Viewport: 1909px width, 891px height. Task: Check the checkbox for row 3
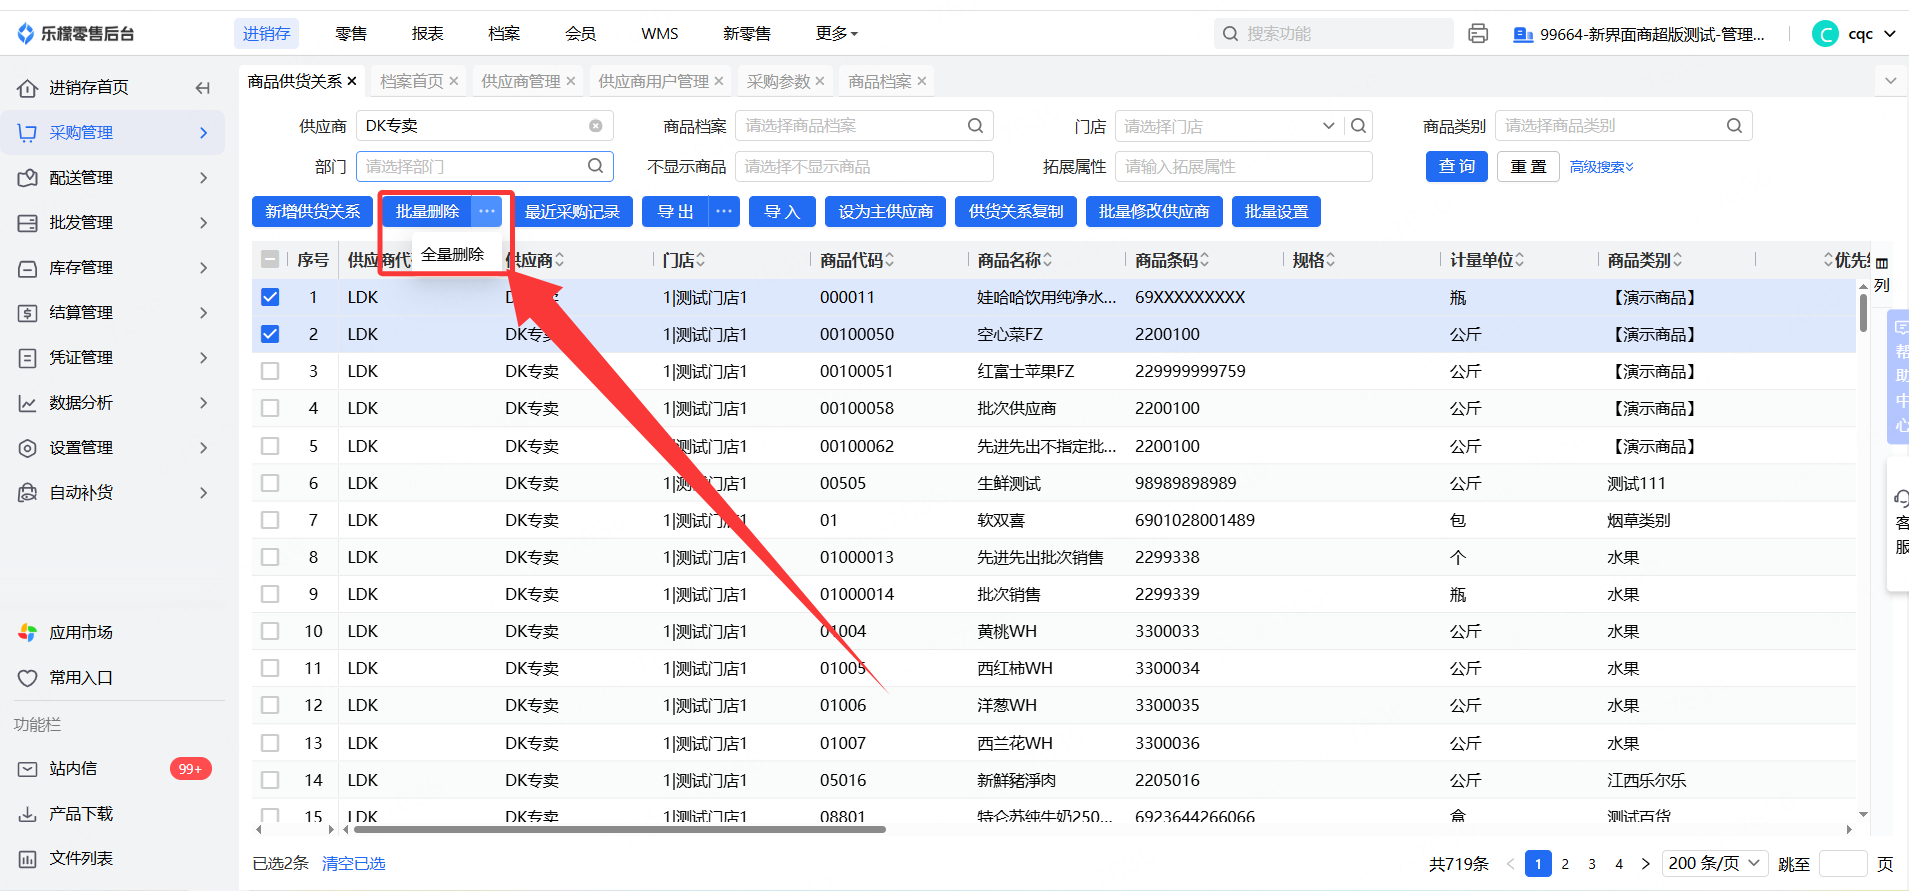(x=270, y=372)
